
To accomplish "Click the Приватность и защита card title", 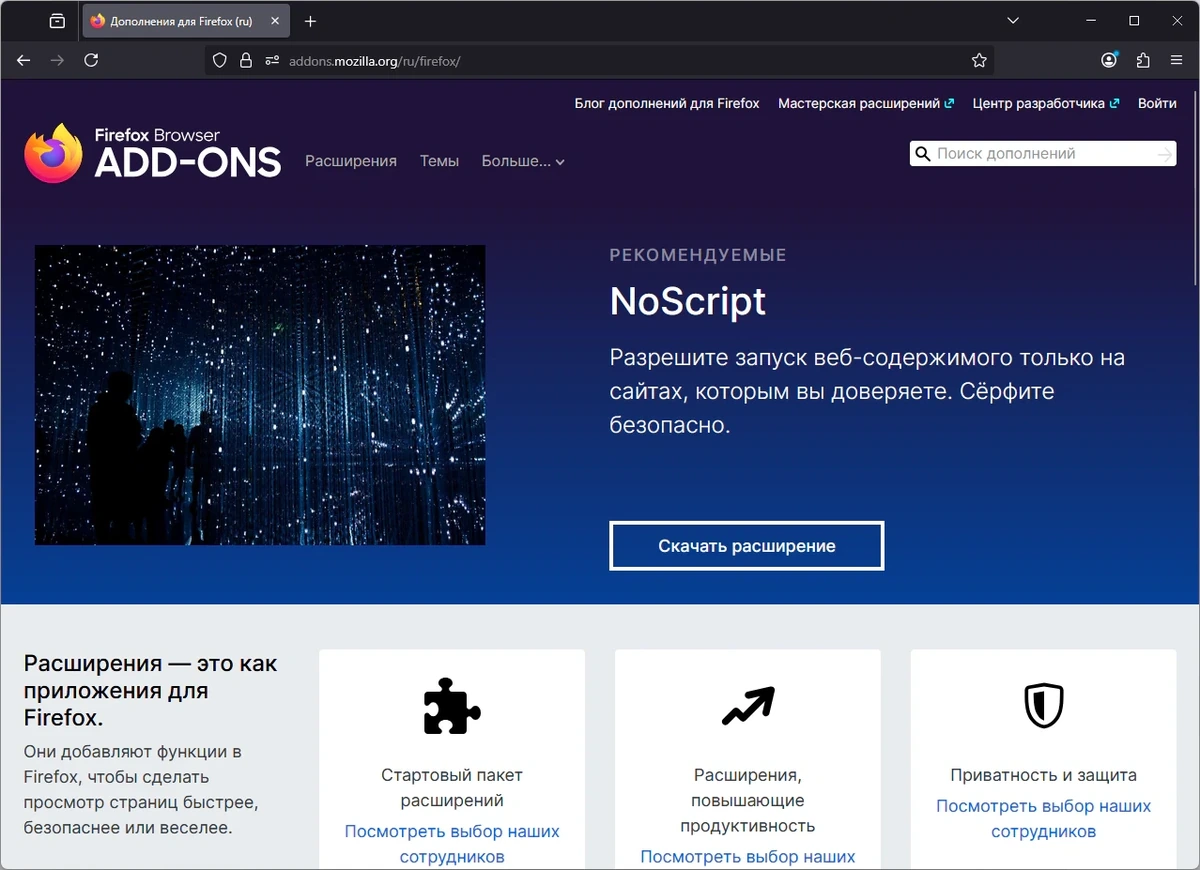I will pos(1044,775).
